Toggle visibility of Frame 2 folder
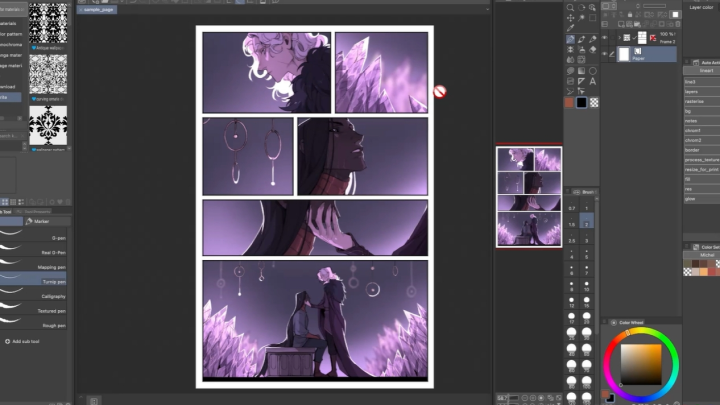The image size is (720, 405). point(606,38)
